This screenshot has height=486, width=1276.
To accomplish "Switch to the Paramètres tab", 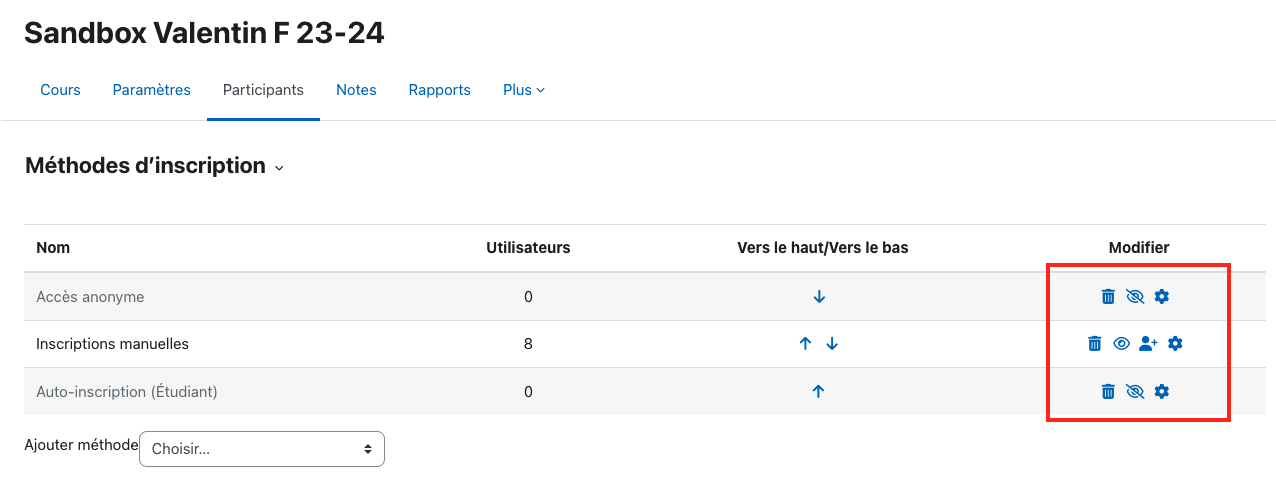I will pos(152,90).
